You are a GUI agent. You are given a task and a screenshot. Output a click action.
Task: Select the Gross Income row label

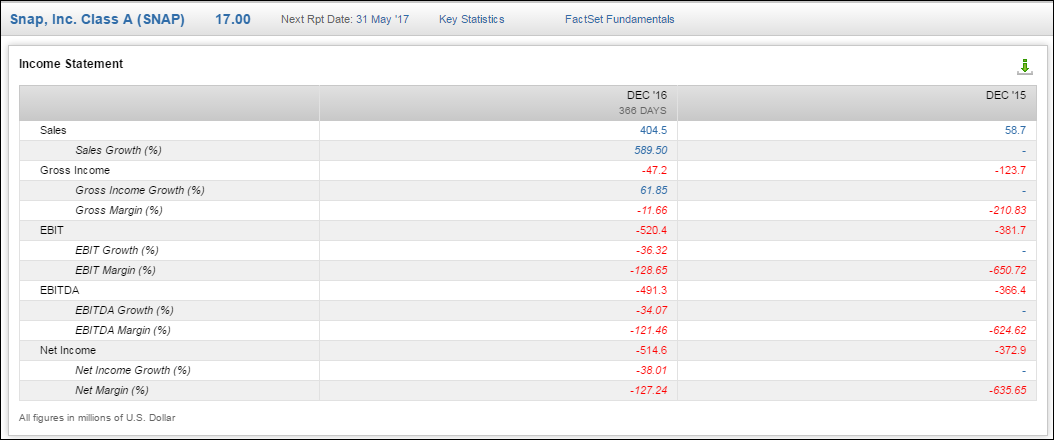coord(75,170)
